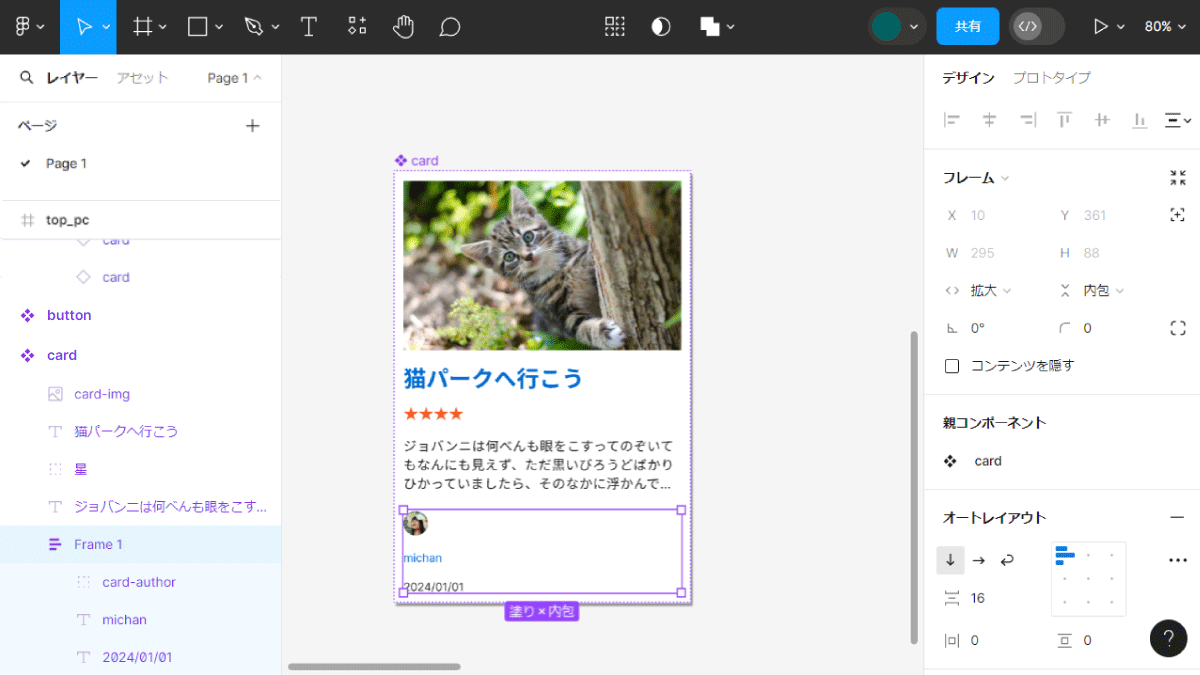Image resolution: width=1200 pixels, height=675 pixels.
Task: Open shape tools dropdown arrow
Action: coord(219,27)
